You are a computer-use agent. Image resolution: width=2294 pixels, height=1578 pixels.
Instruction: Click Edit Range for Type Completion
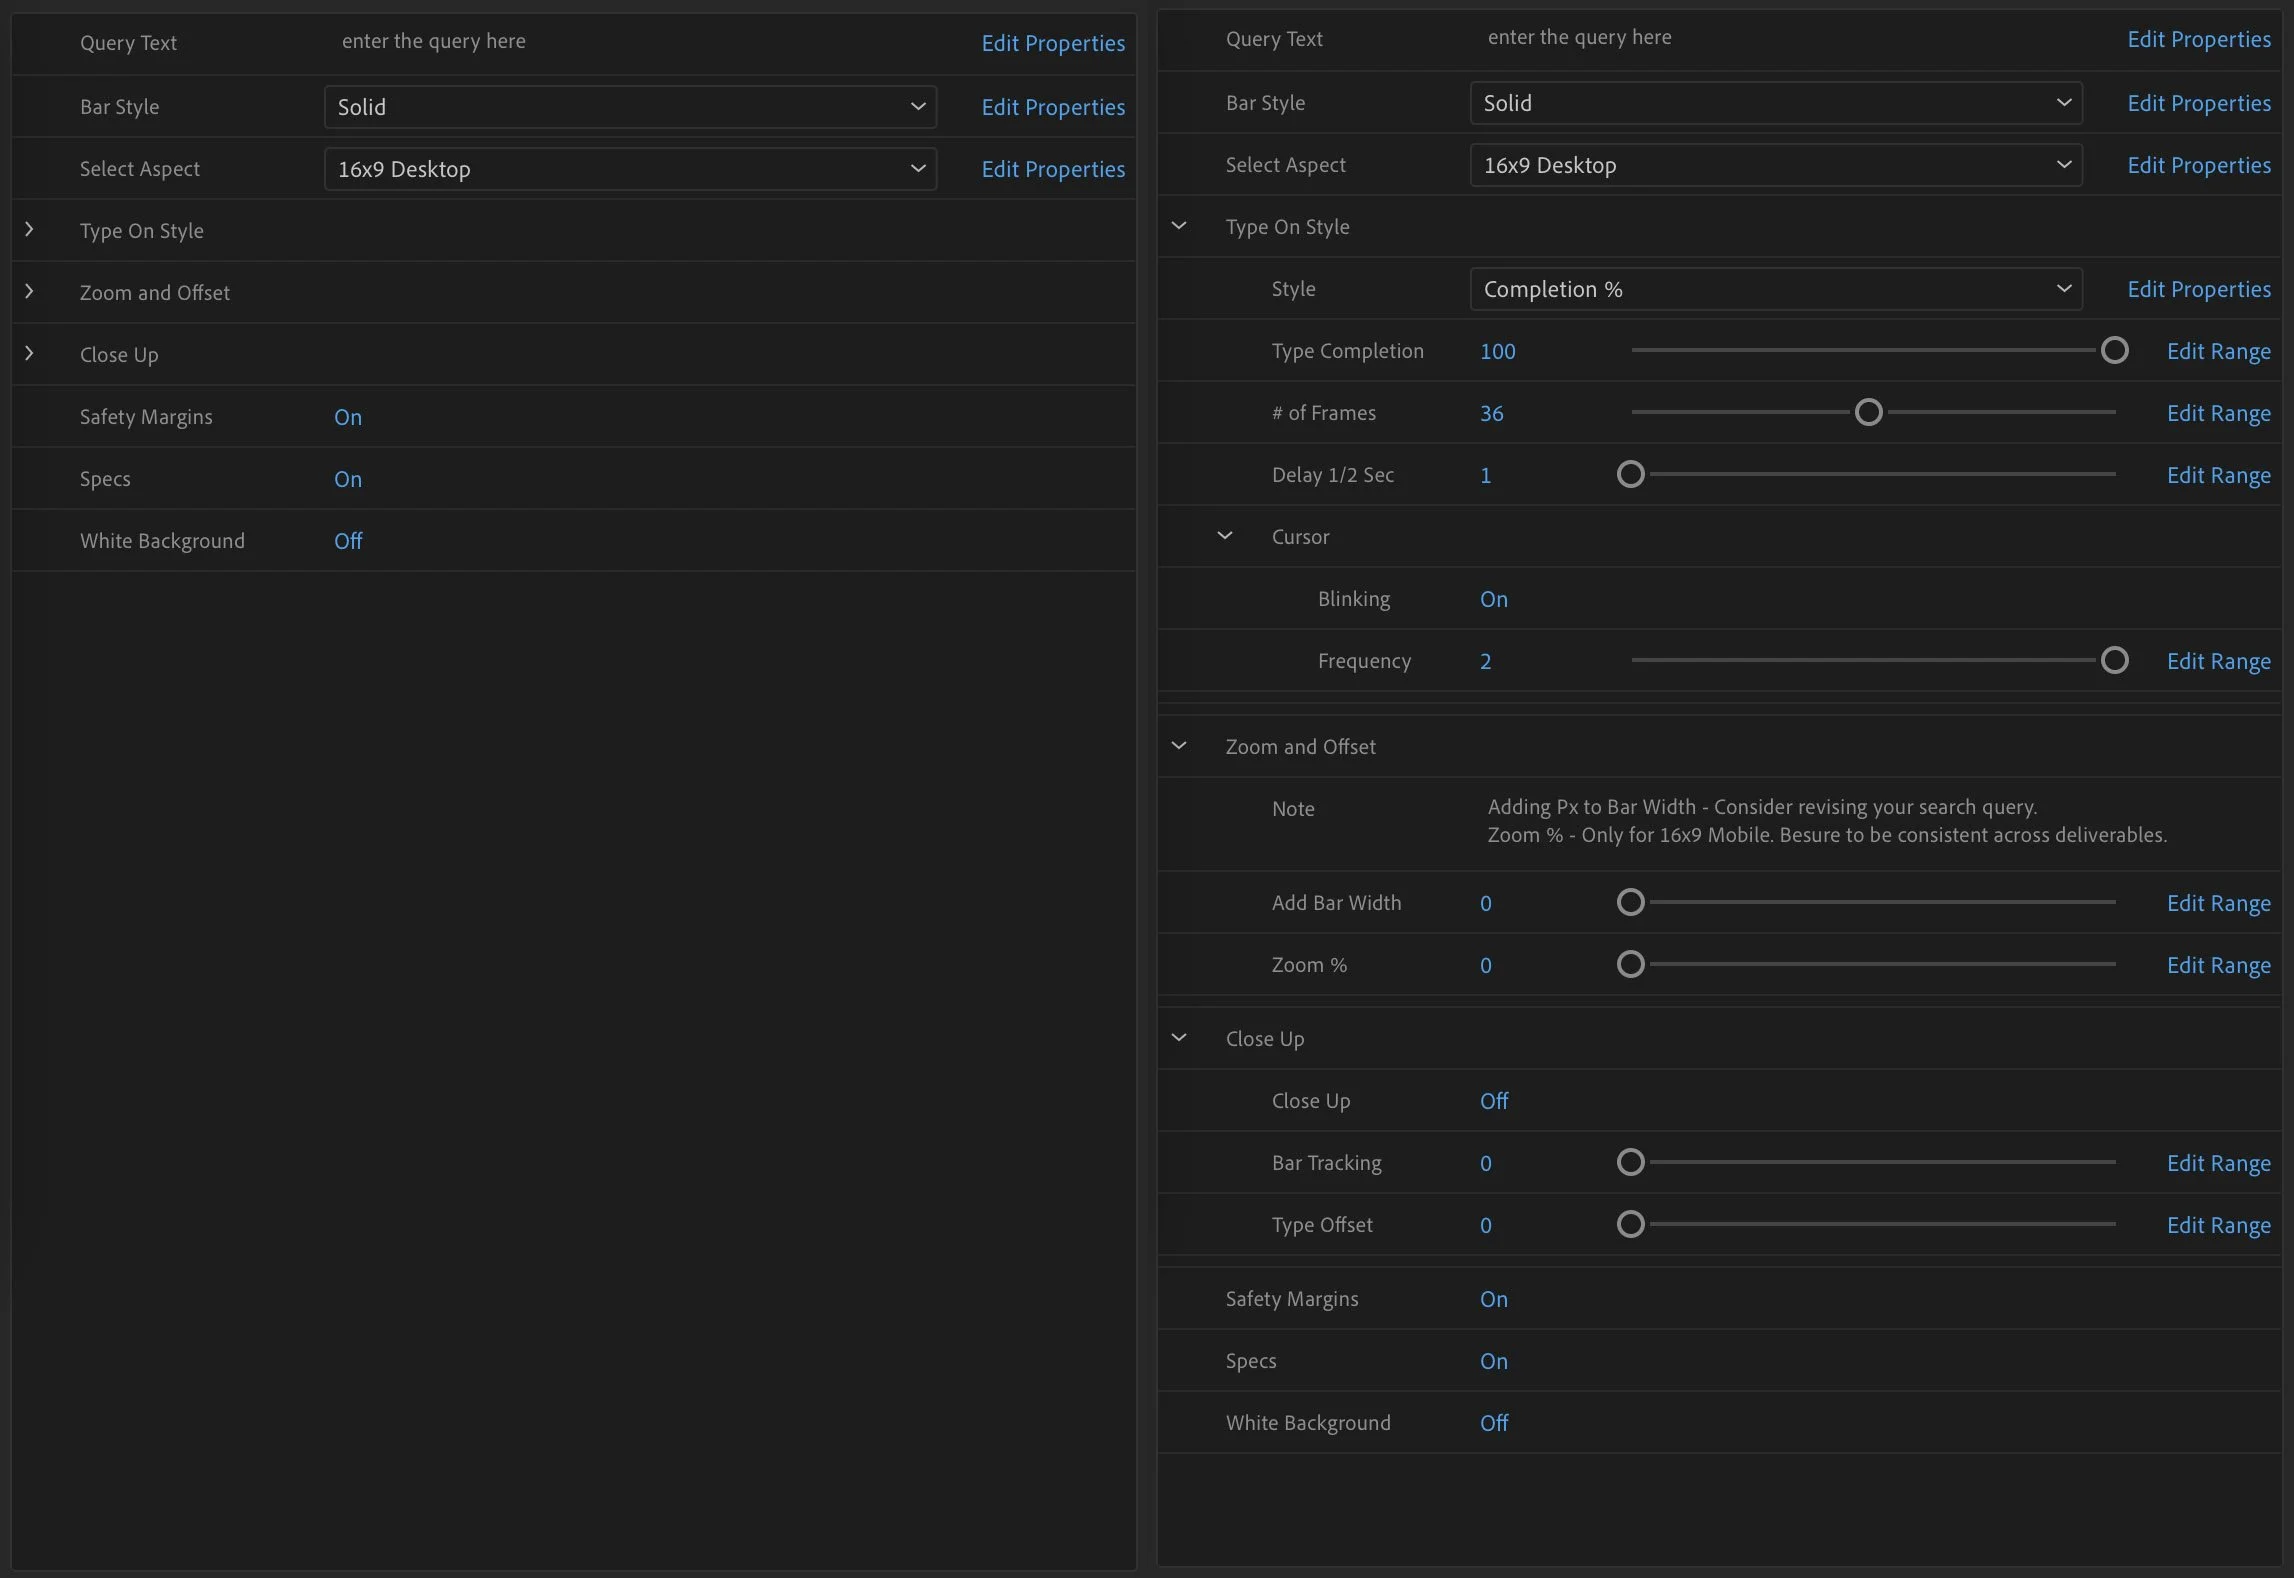tap(2218, 351)
